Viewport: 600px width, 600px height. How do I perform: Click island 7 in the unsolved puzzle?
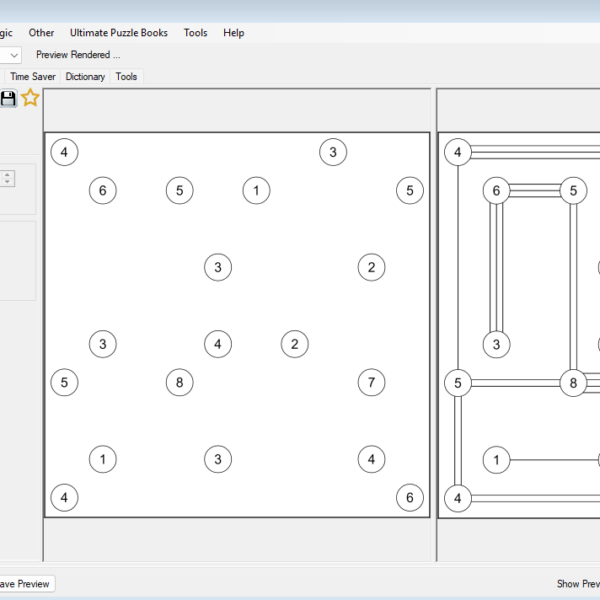click(x=371, y=382)
